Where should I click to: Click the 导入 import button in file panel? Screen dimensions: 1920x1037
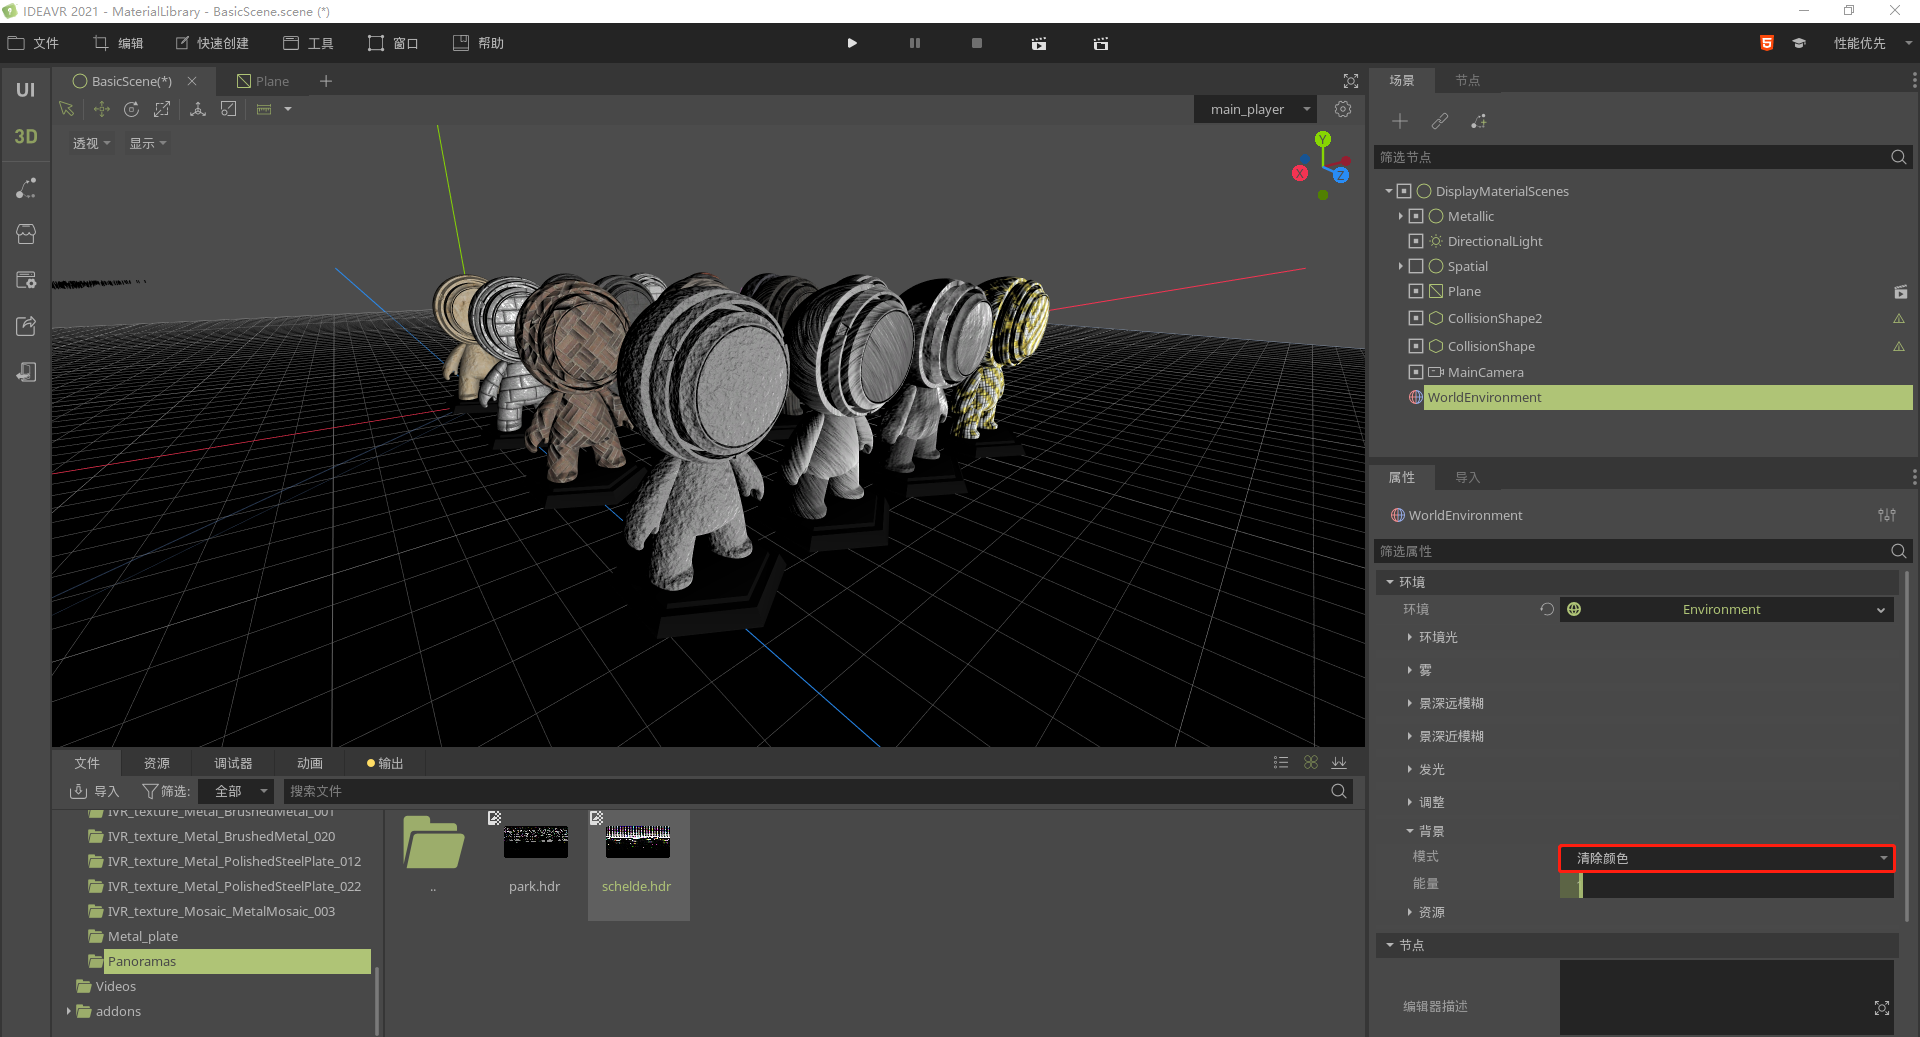coord(94,791)
